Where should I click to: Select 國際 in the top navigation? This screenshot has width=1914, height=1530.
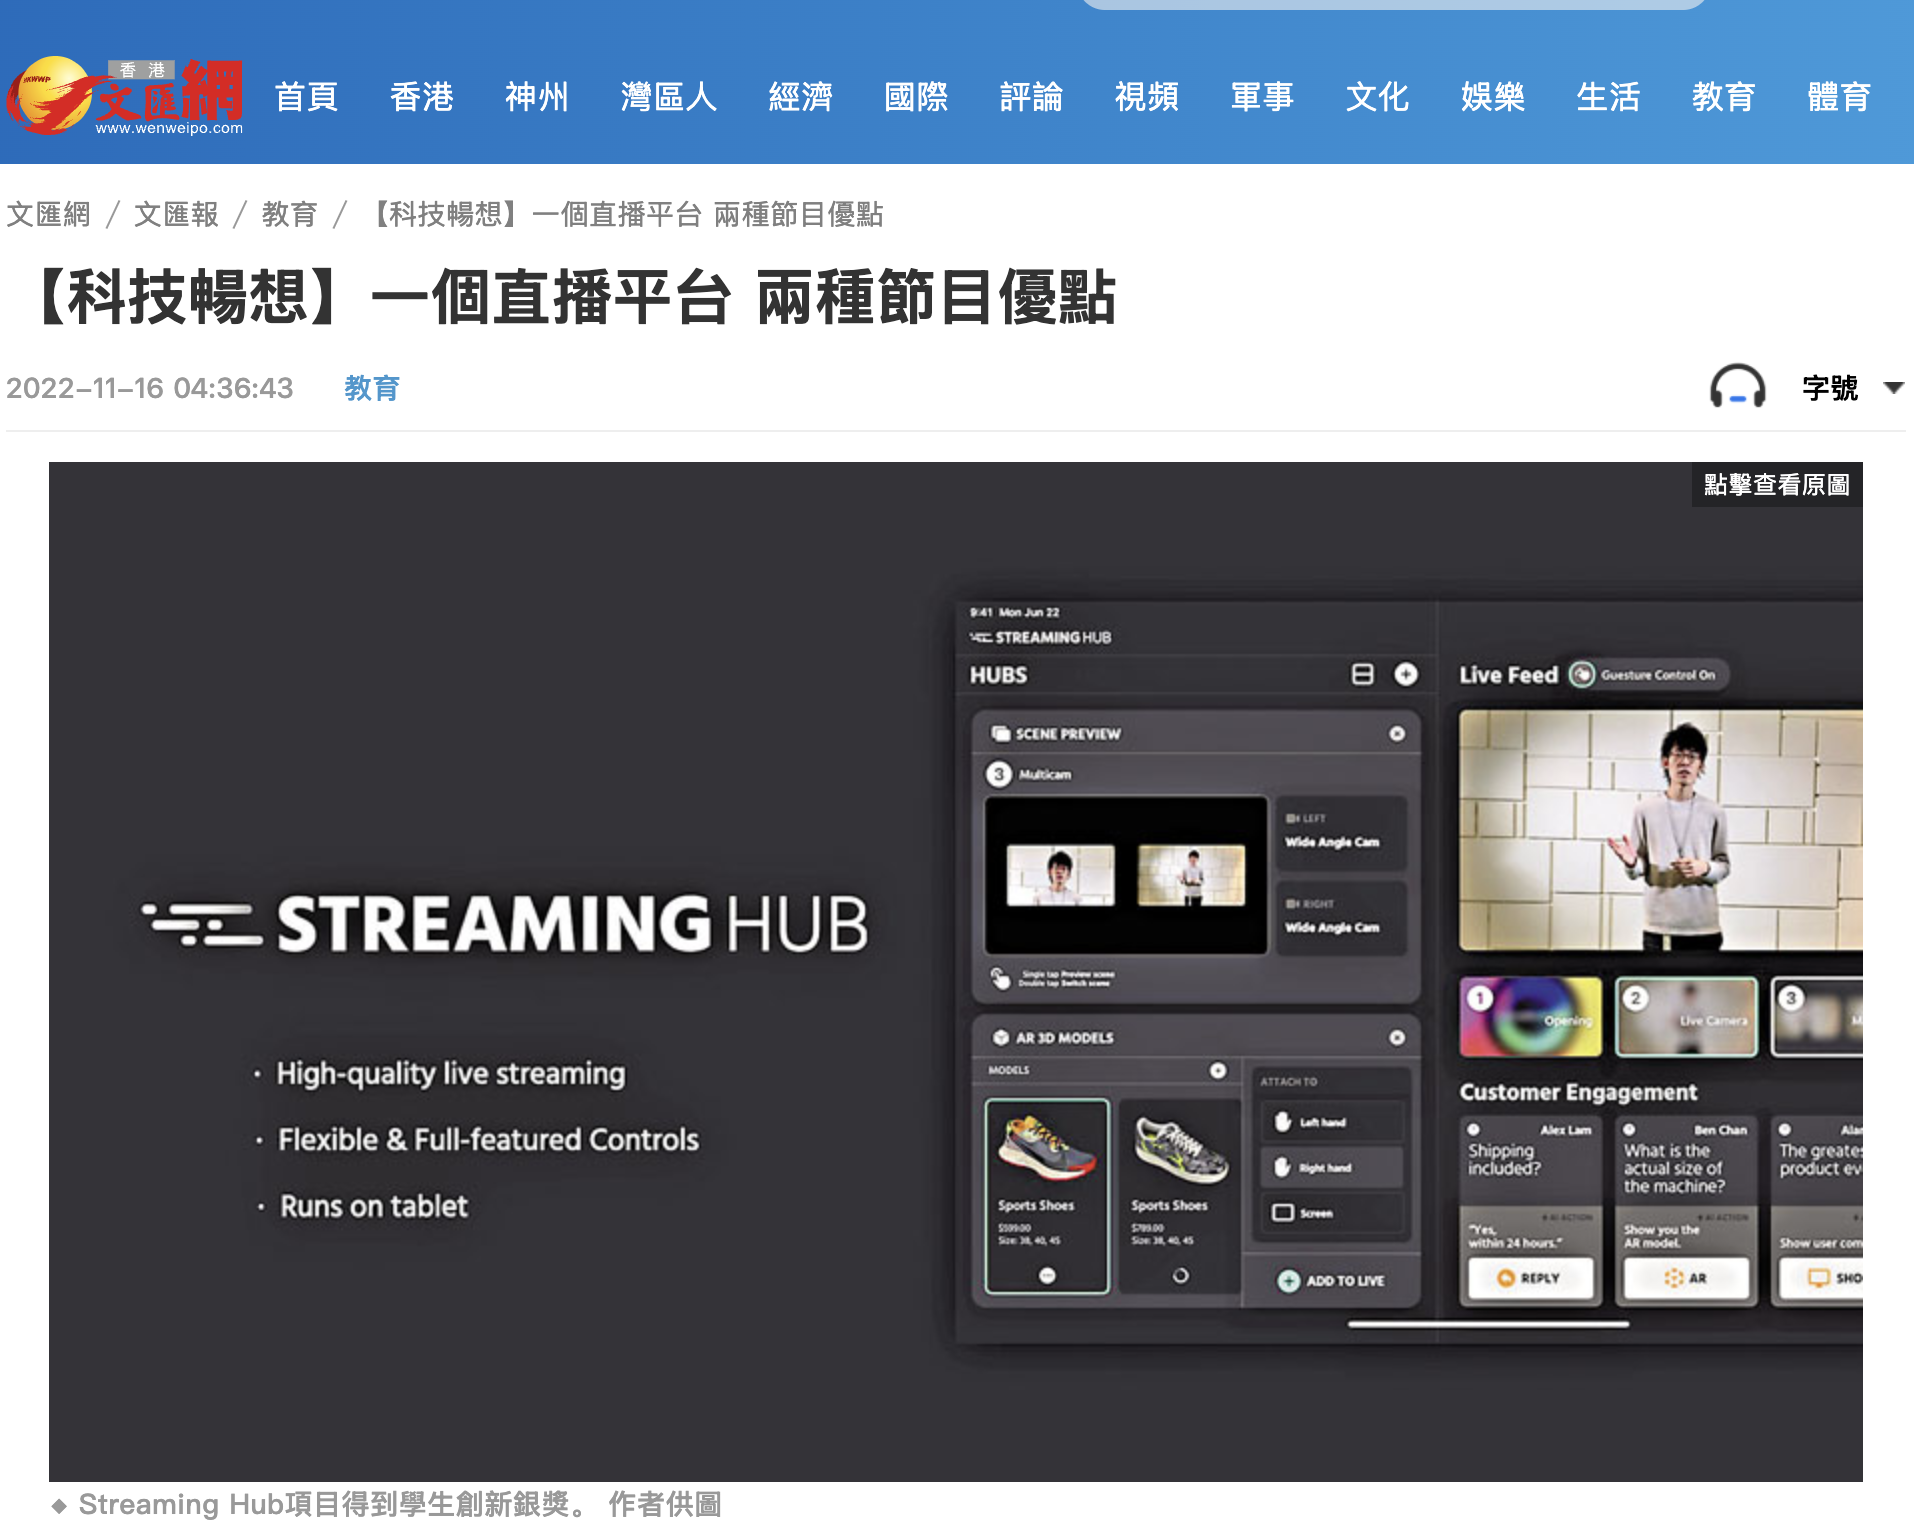tap(916, 97)
